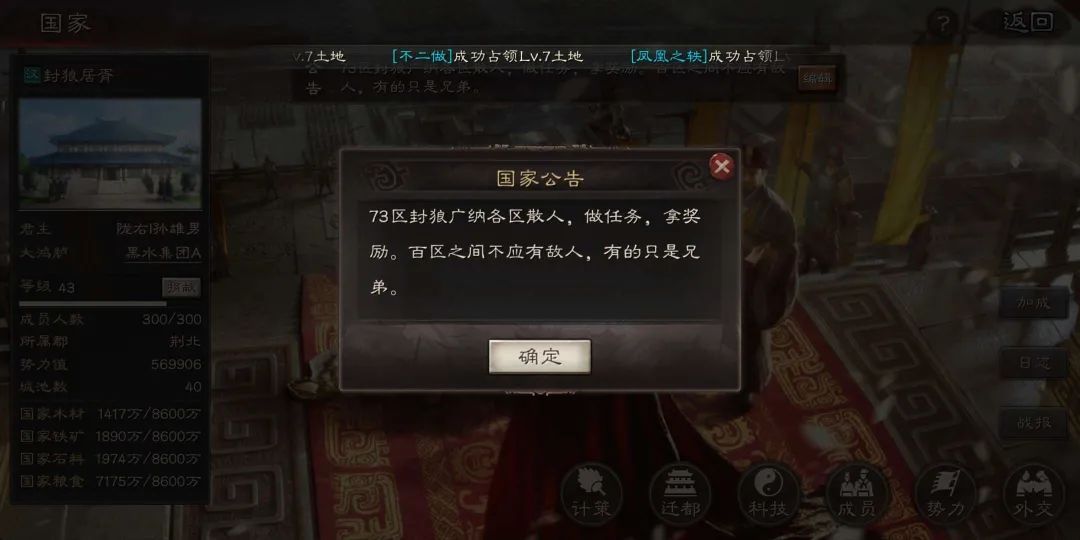Open the 势力 power flag icon
The image size is (1080, 540).
click(945, 494)
